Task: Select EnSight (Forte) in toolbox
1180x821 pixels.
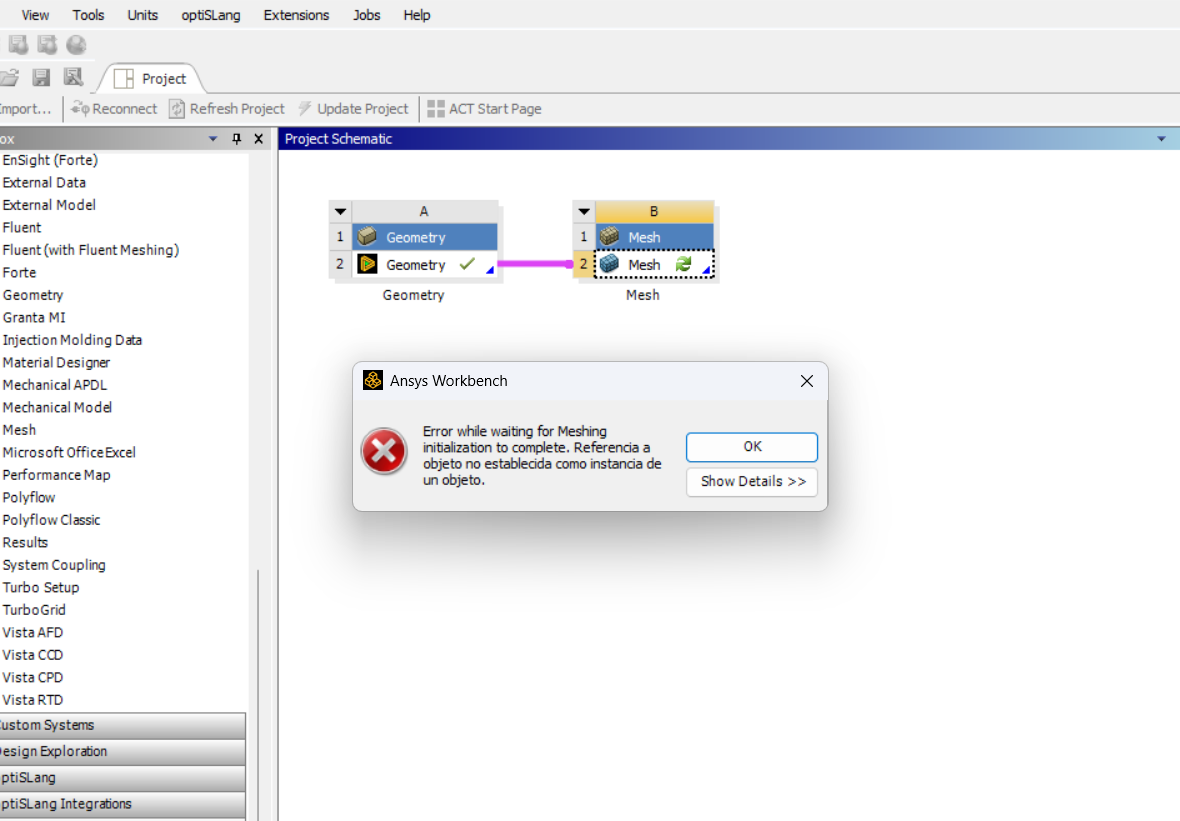Action: click(x=50, y=160)
